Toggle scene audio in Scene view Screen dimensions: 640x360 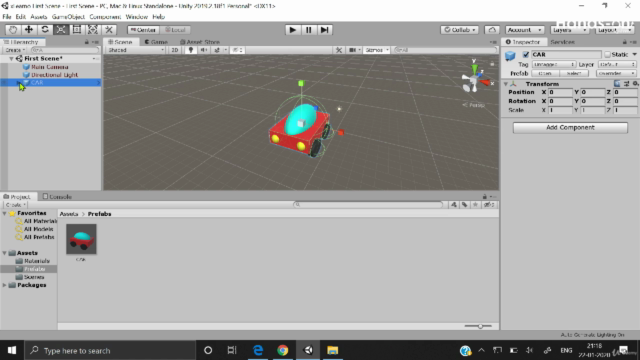204,50
